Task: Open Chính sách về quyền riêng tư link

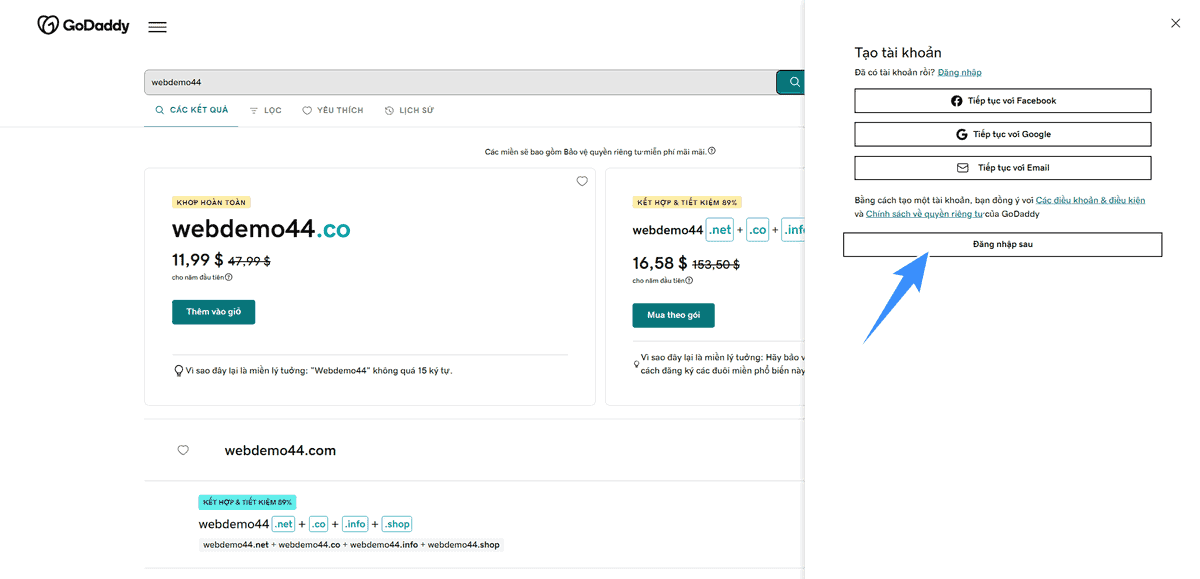Action: (x=924, y=214)
